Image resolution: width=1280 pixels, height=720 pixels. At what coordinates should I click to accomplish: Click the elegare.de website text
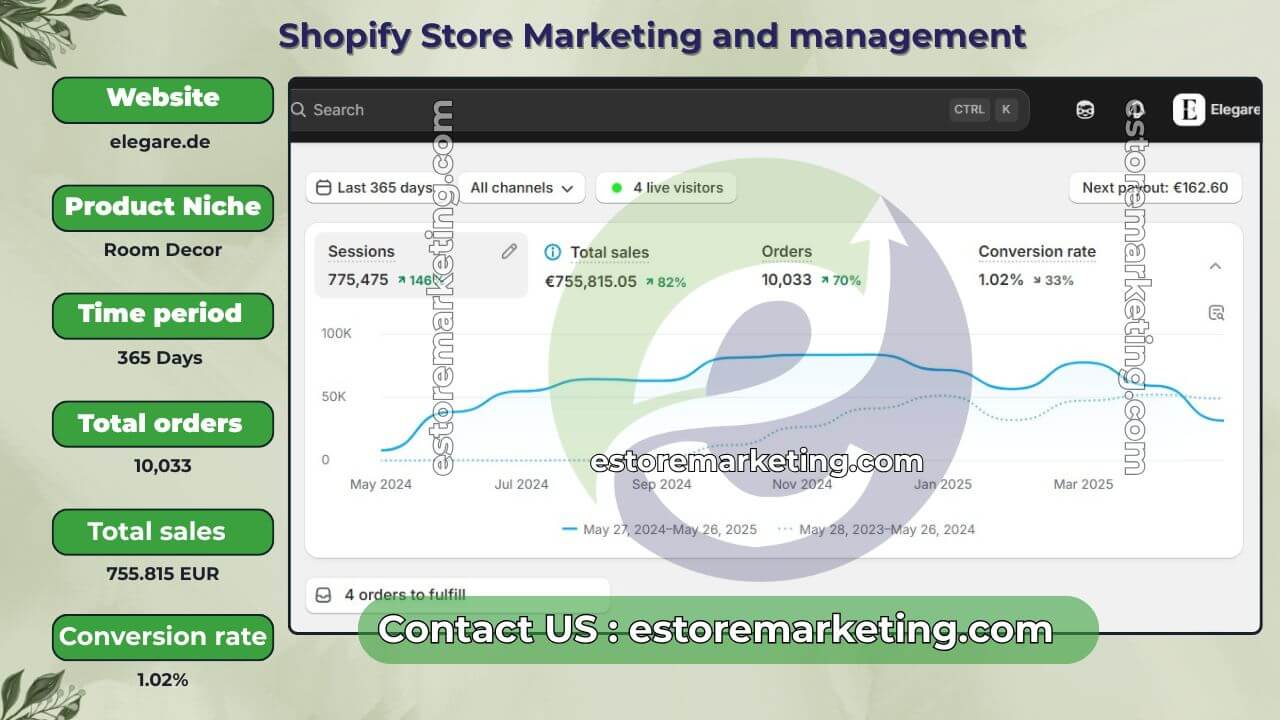click(160, 142)
